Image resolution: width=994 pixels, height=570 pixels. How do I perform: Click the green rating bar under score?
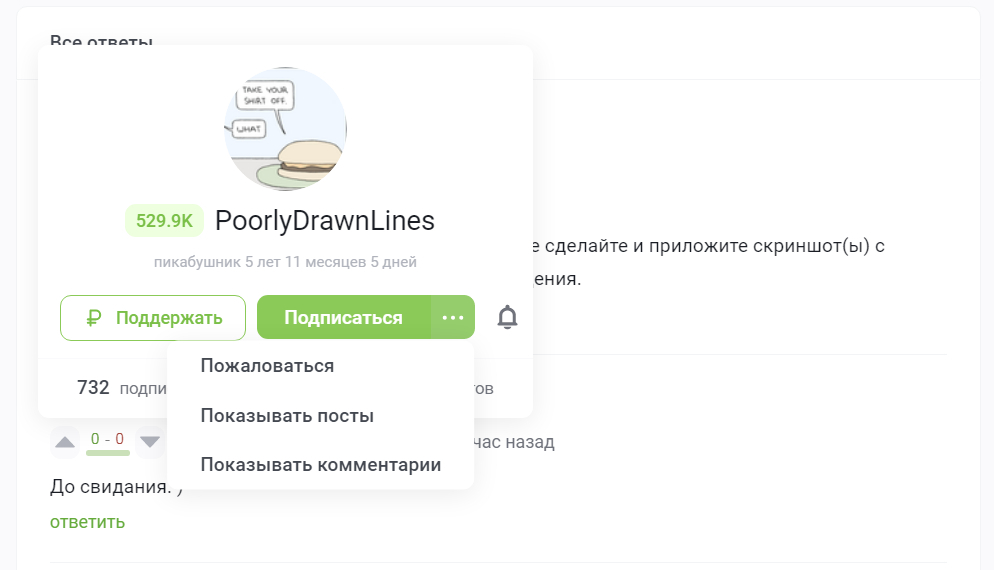[107, 453]
